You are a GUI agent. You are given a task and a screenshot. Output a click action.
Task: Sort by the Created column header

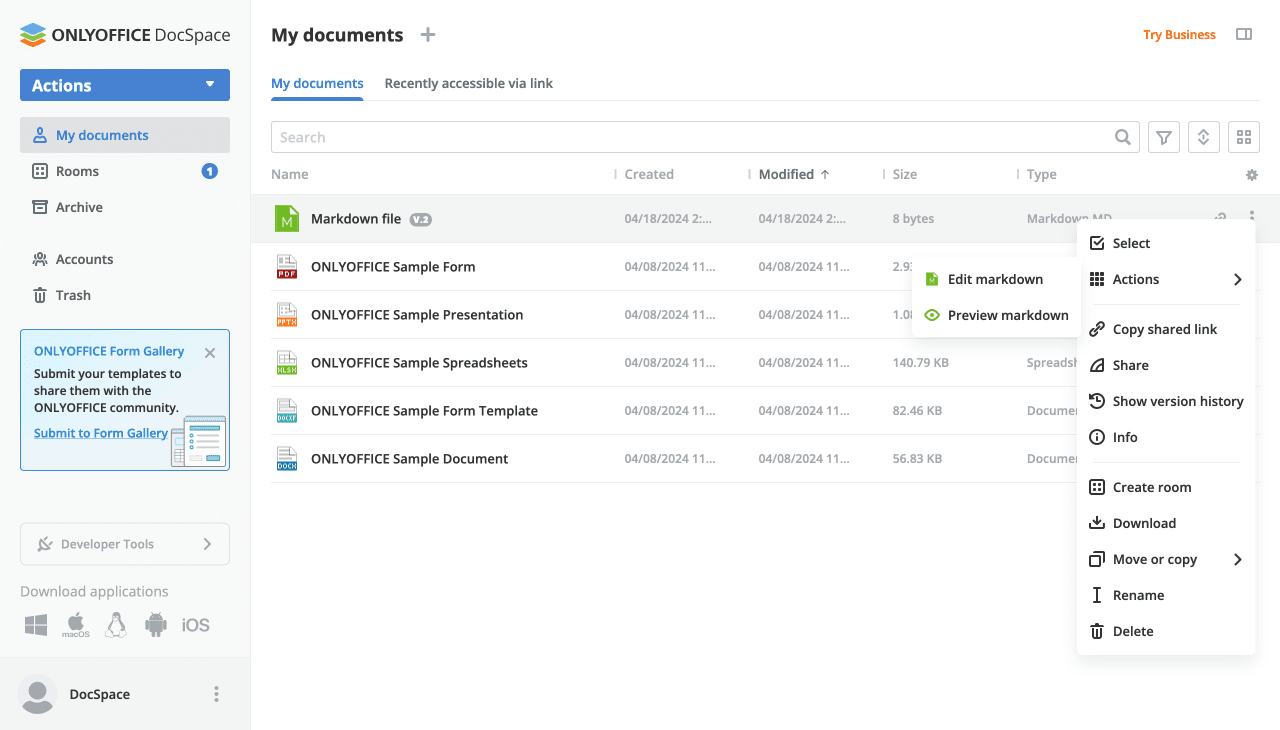(x=649, y=174)
